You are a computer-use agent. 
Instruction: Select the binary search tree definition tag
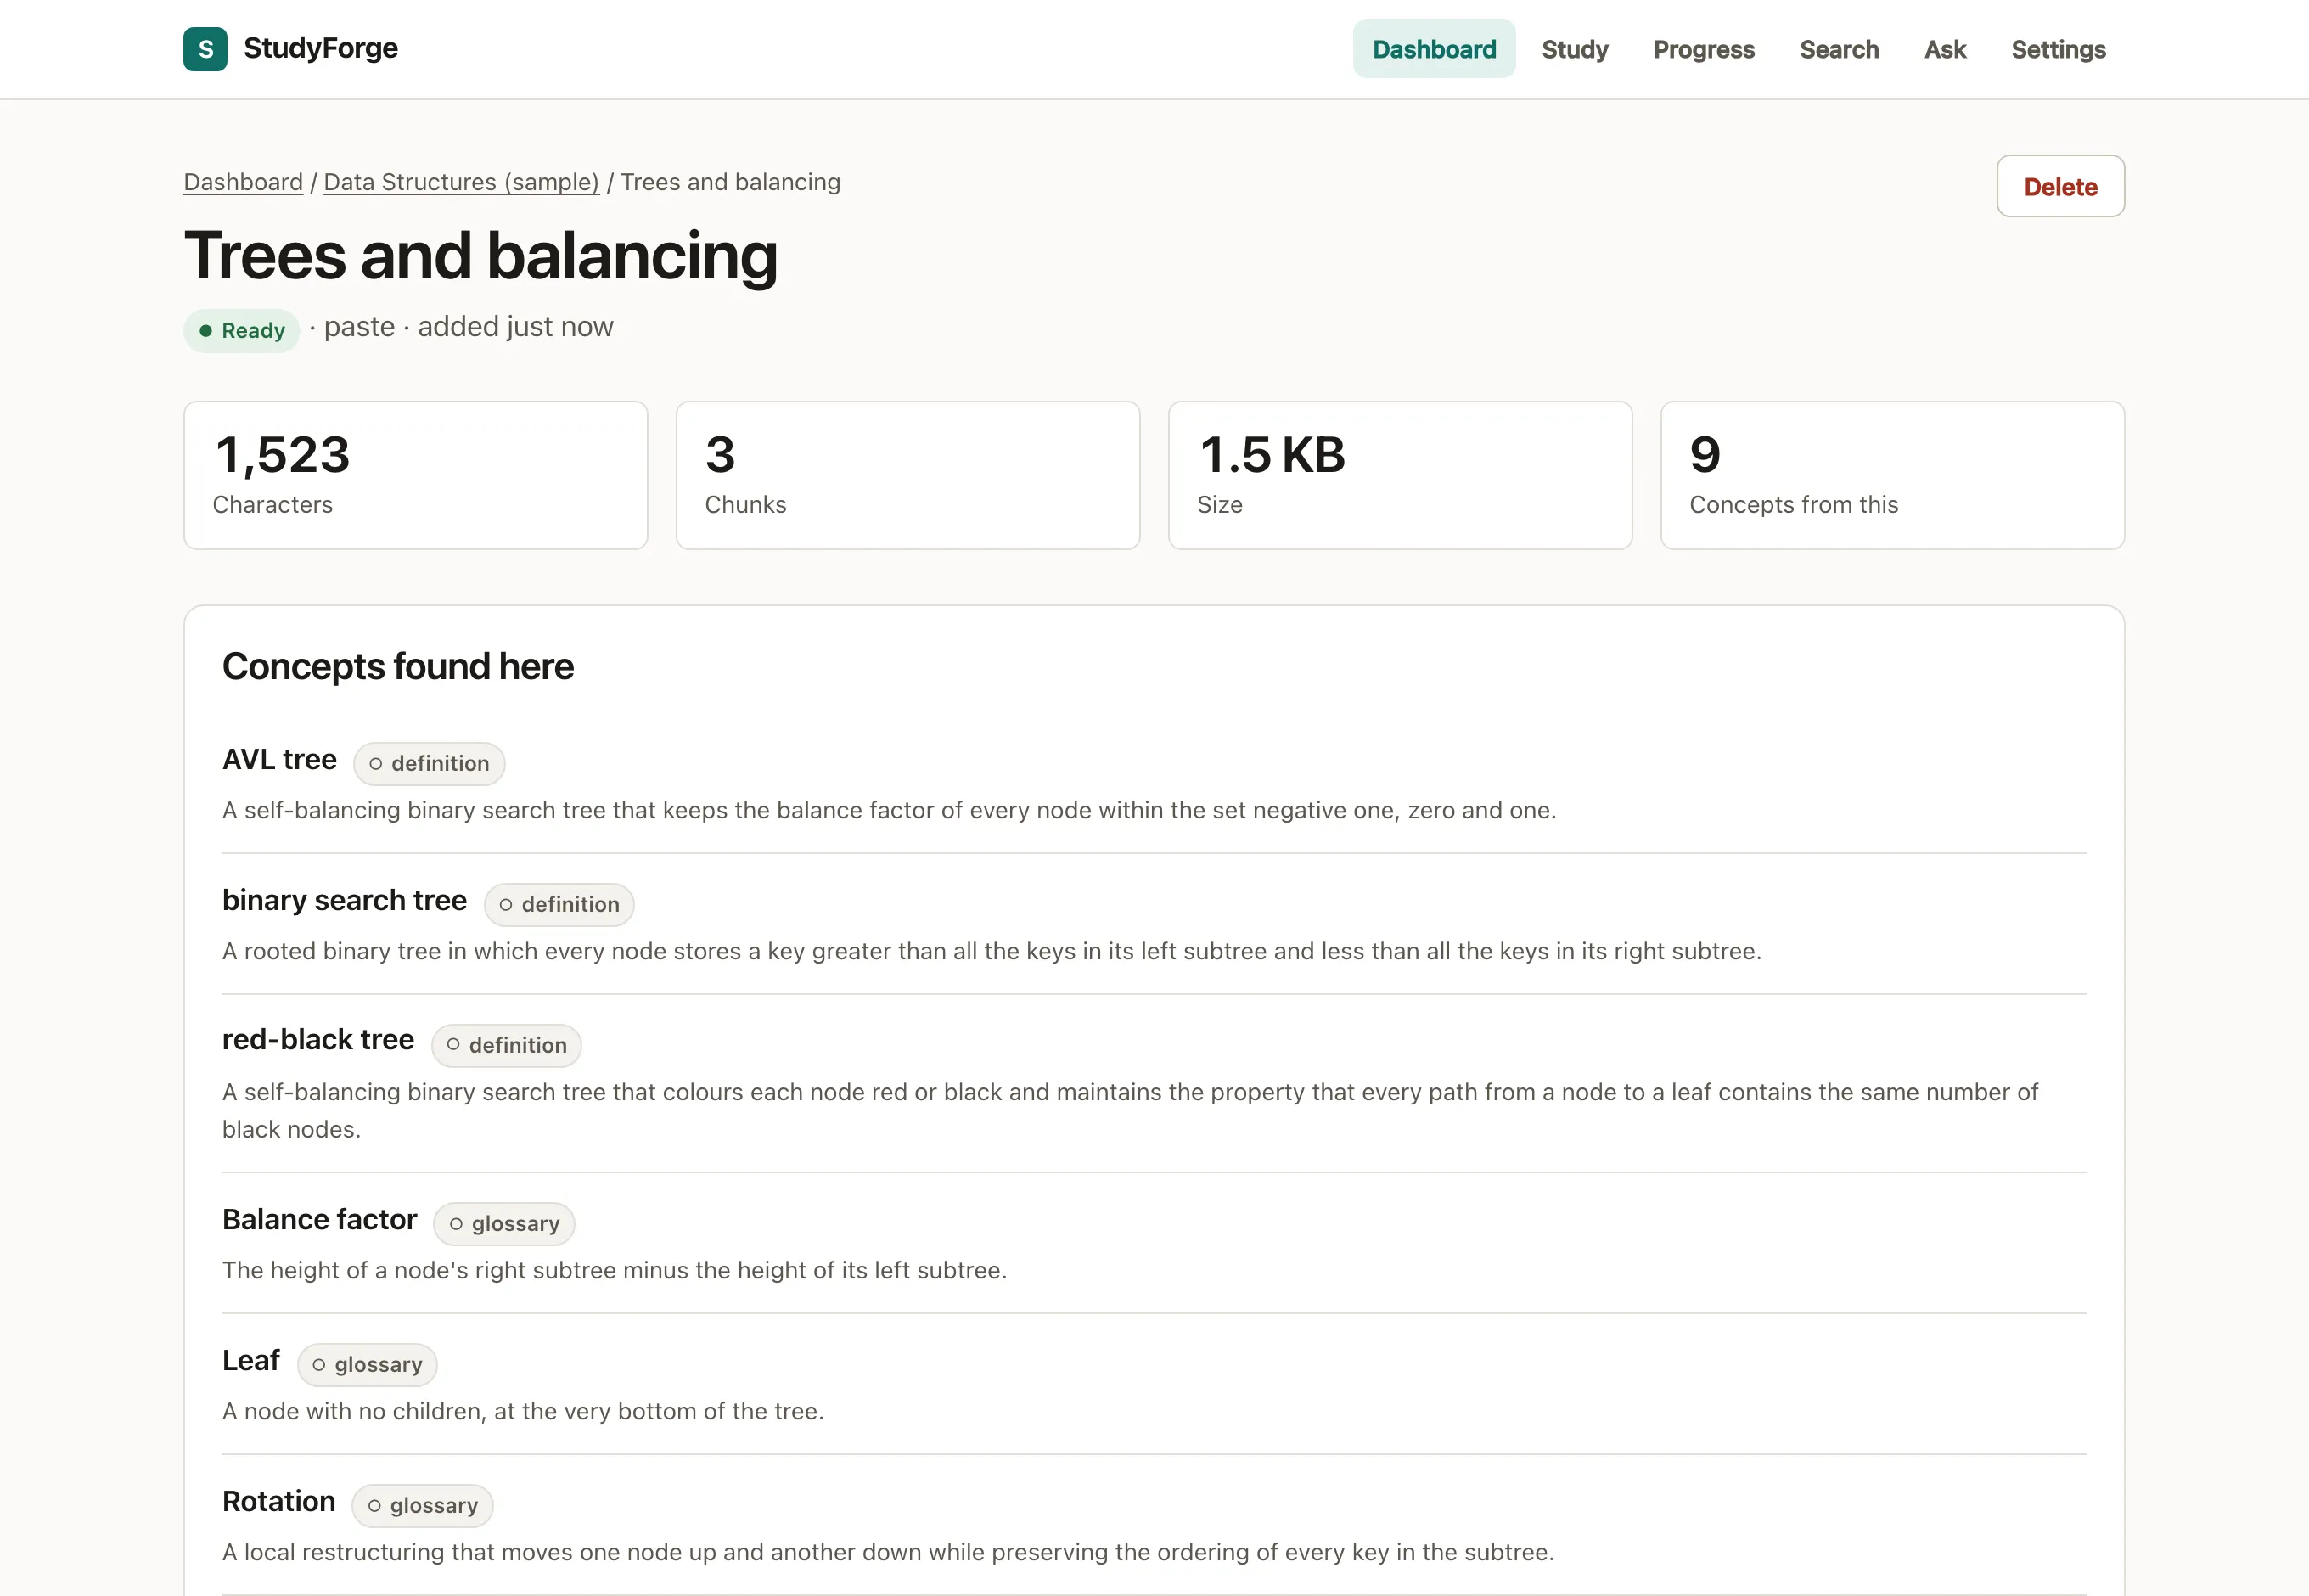(x=559, y=905)
